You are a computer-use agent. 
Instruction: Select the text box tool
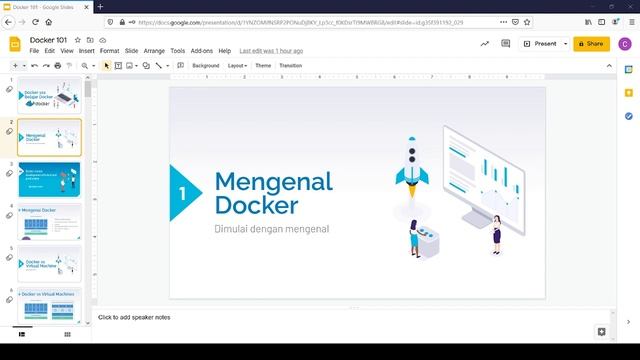click(118, 66)
